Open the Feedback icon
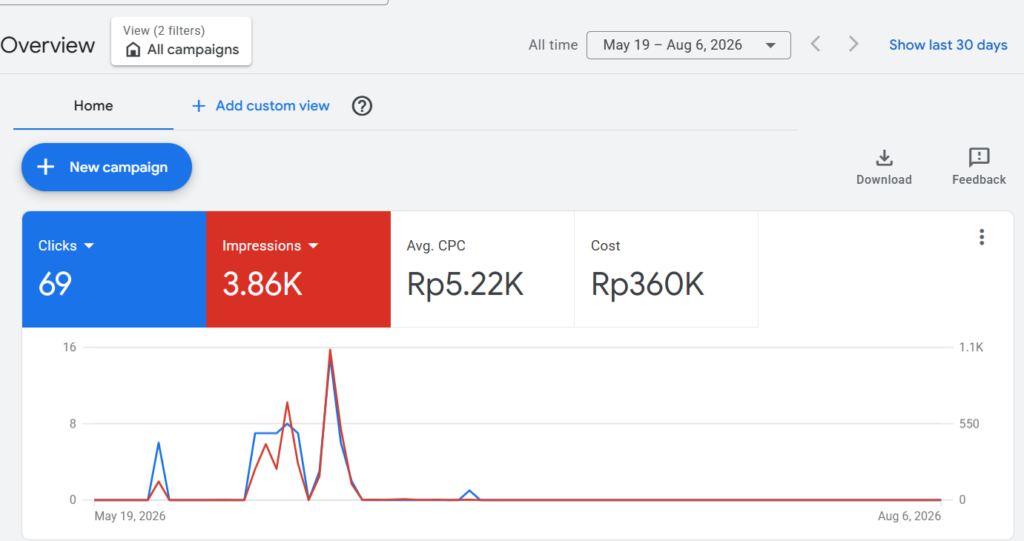This screenshot has width=1024, height=541. pyautogui.click(x=978, y=157)
